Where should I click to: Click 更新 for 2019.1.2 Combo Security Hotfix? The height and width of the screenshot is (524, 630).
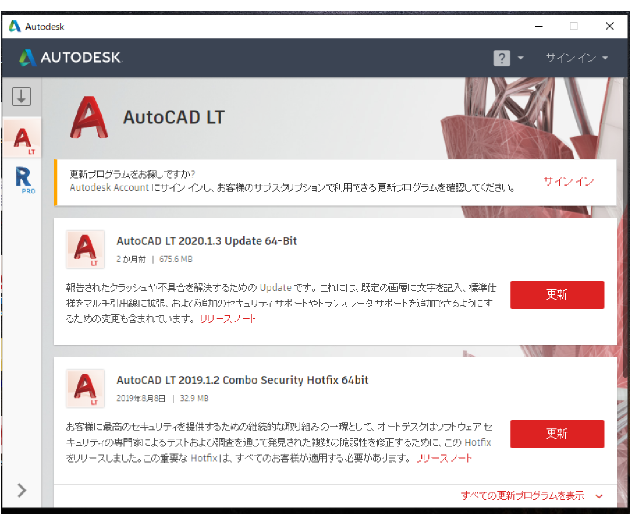(x=557, y=434)
